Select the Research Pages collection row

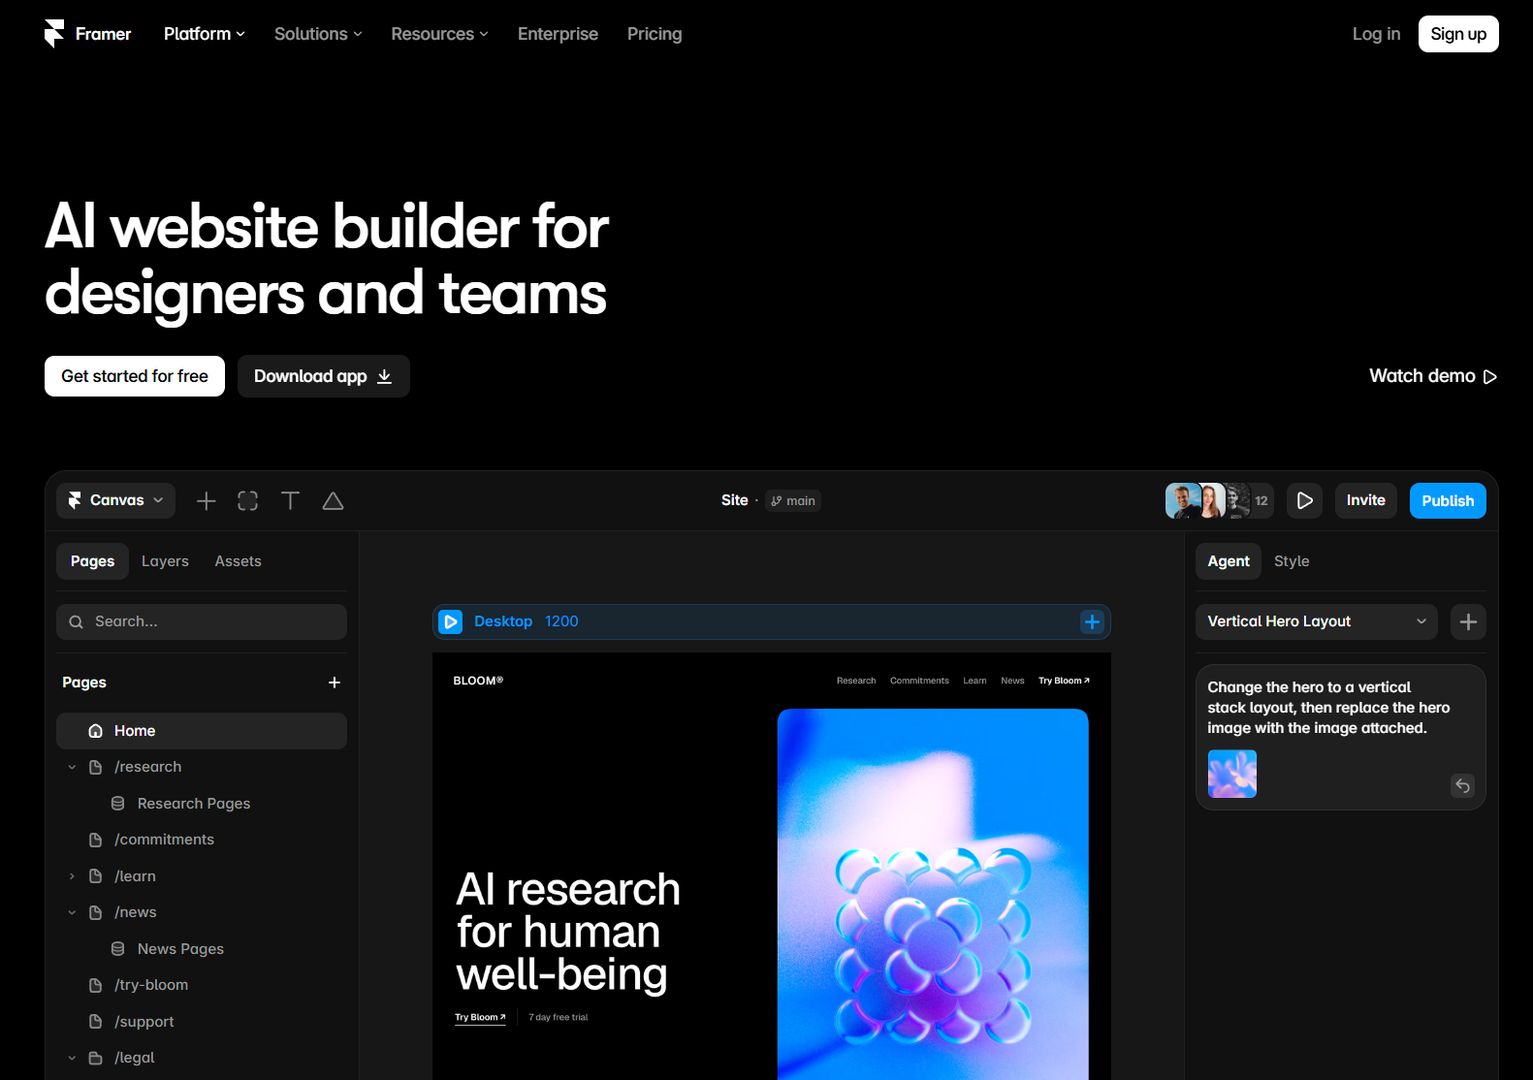(x=202, y=804)
